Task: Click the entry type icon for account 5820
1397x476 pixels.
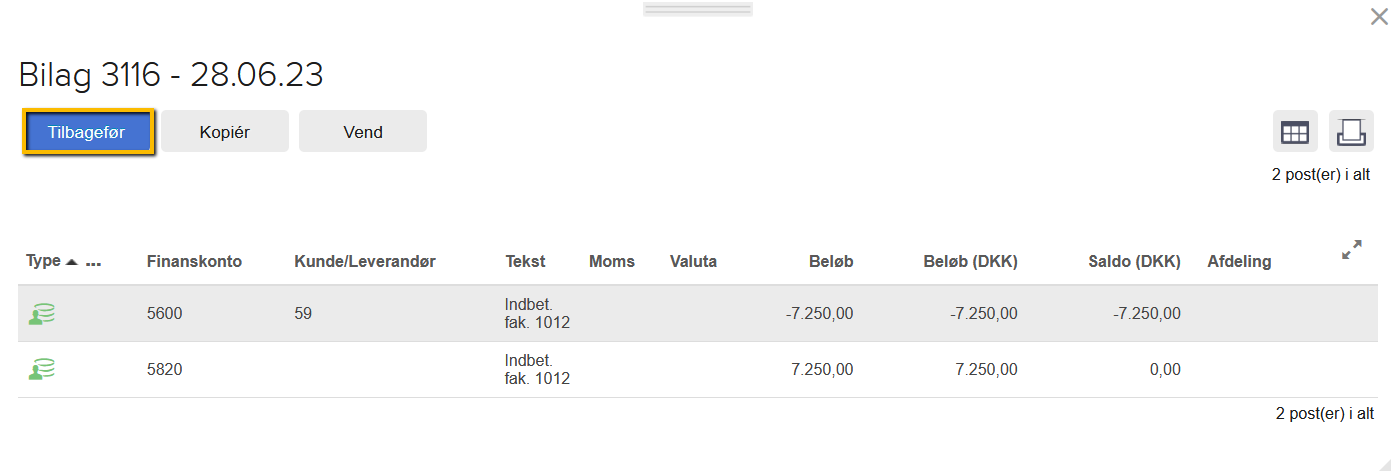Action: tap(41, 370)
